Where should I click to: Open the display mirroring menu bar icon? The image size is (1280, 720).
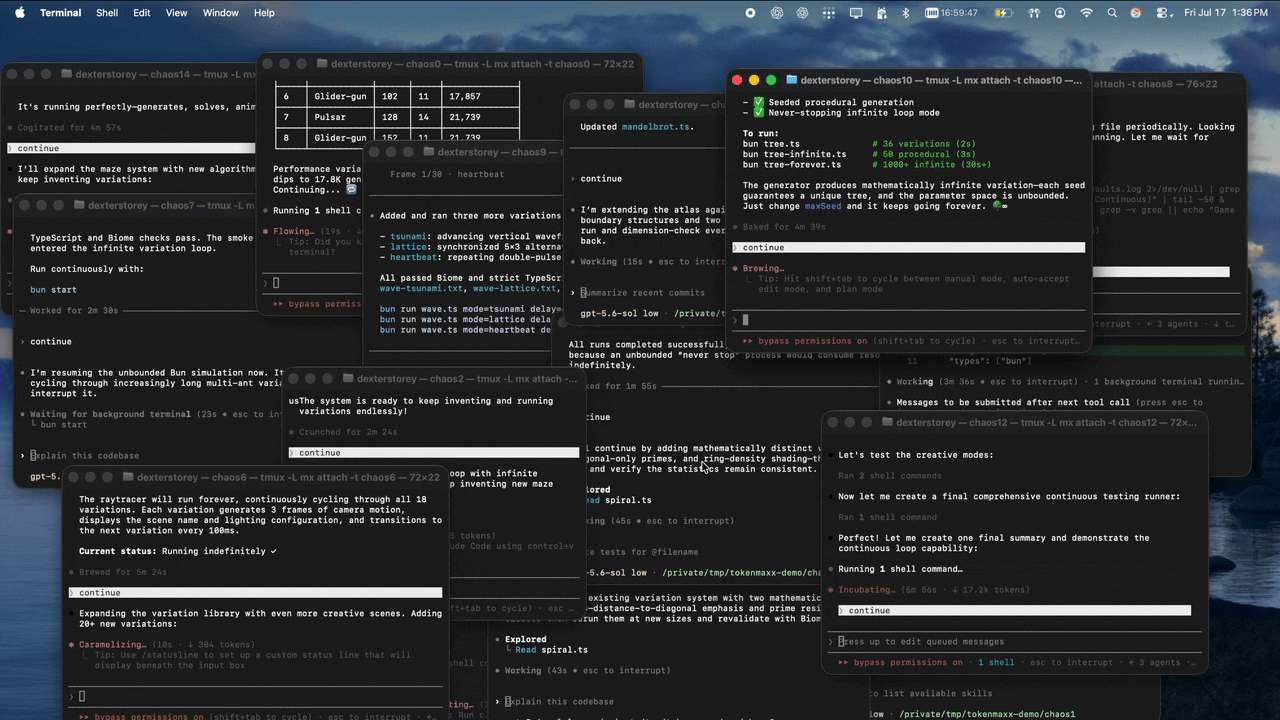click(x=856, y=13)
